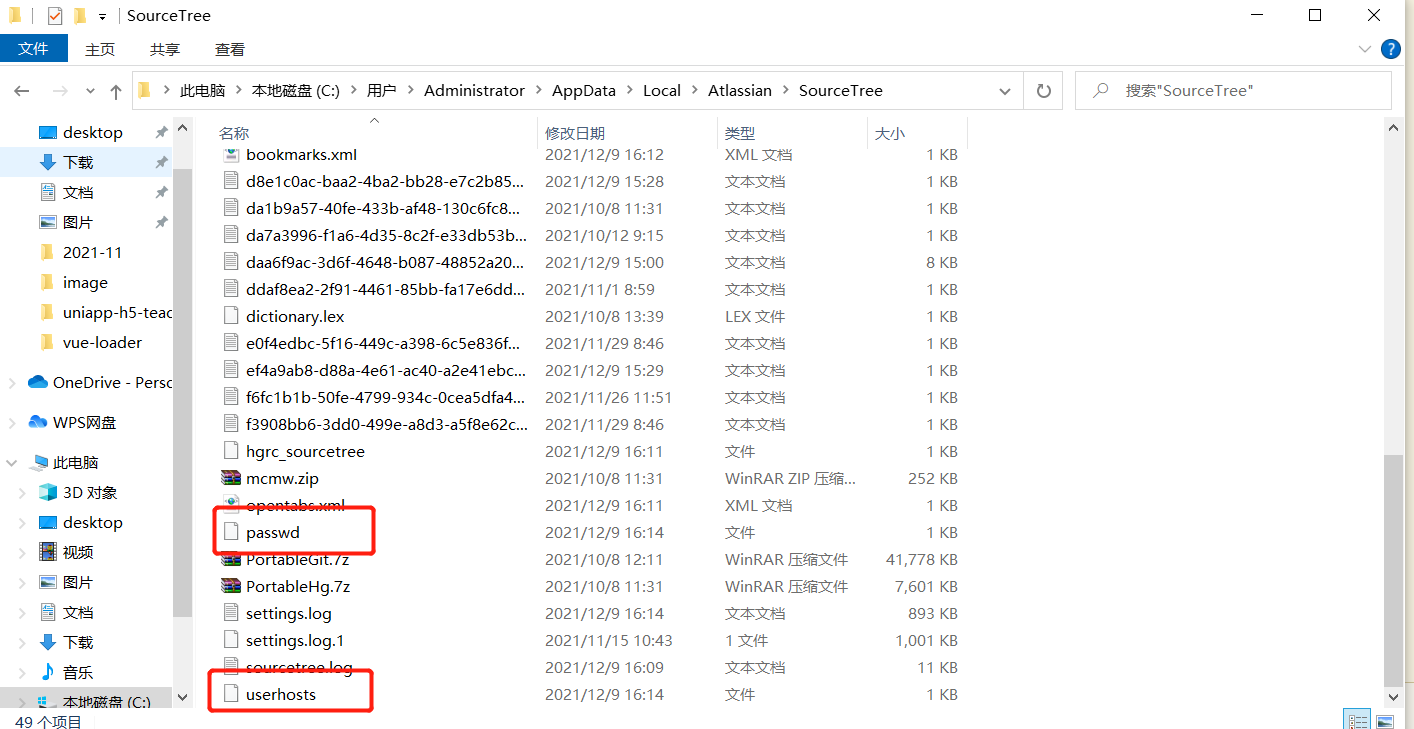1414x729 pixels.
Task: Refresh the SourceTree folder view
Action: pos(1044,91)
